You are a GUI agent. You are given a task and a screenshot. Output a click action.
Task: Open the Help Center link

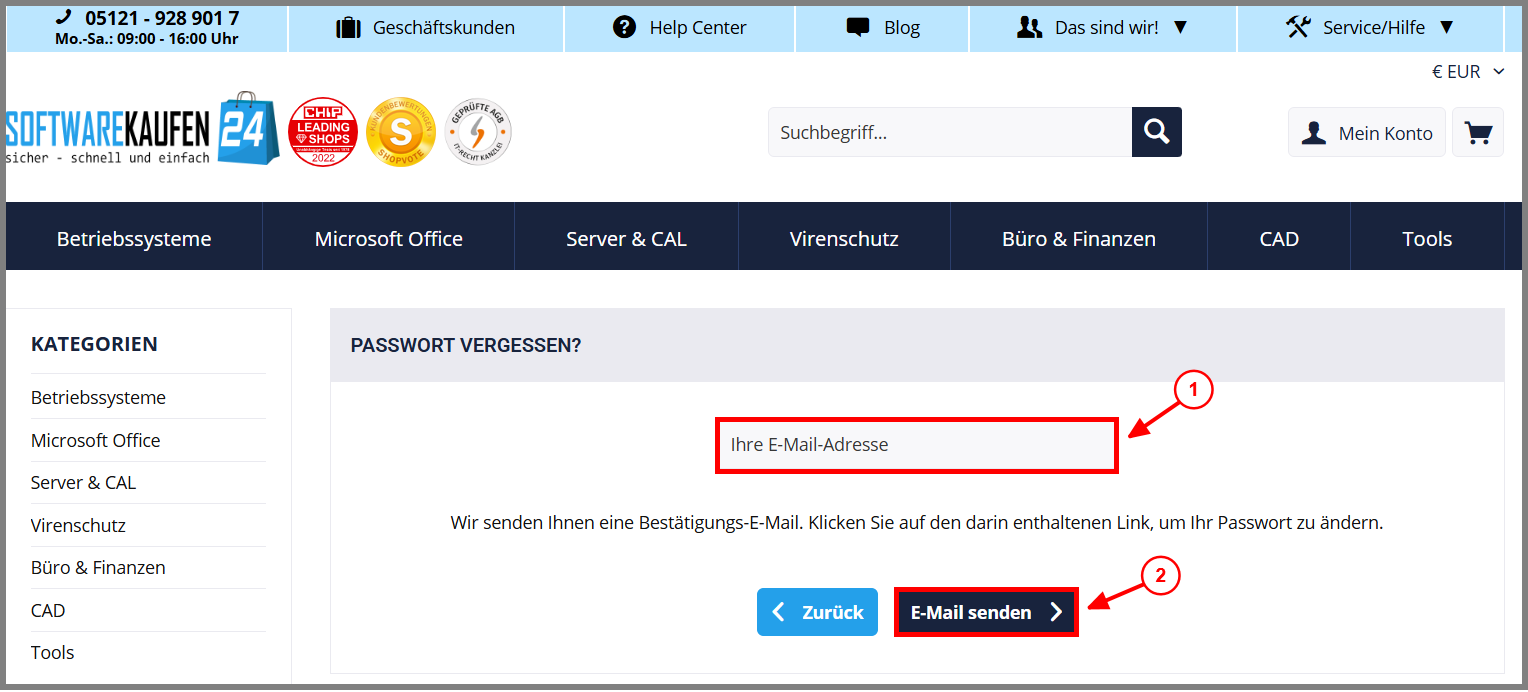pyautogui.click(x=698, y=28)
